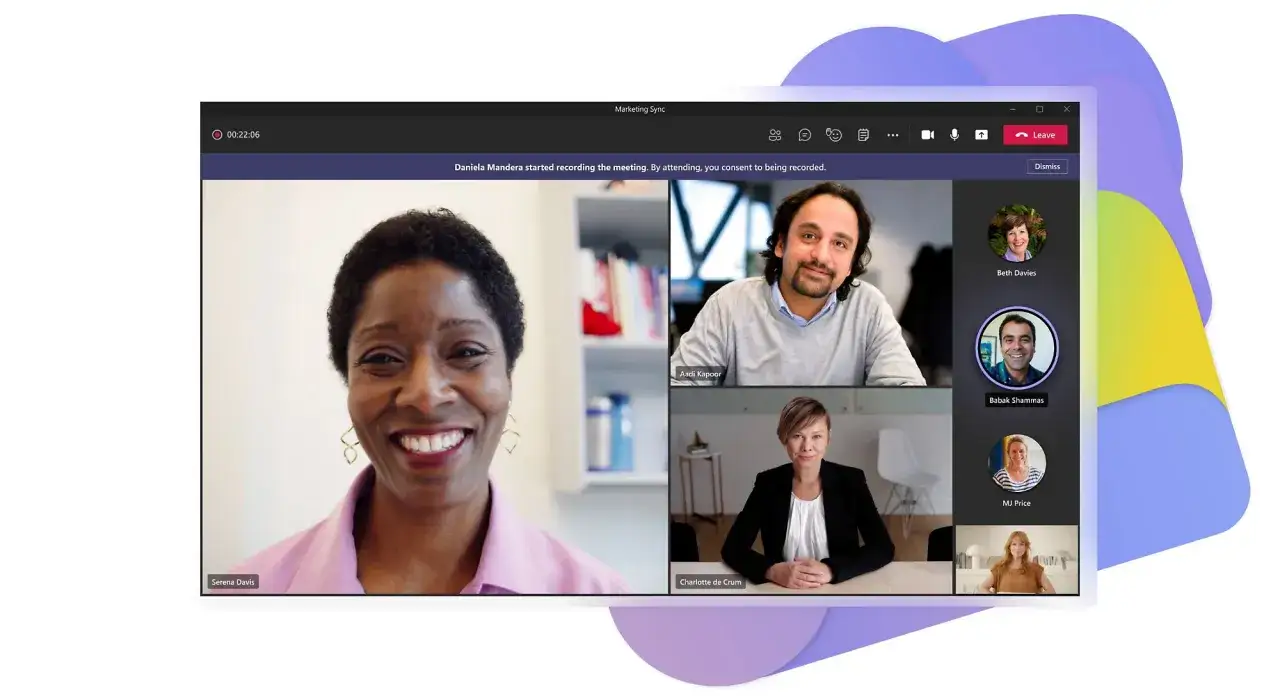Expand the More actions ellipsis menu

point(893,135)
